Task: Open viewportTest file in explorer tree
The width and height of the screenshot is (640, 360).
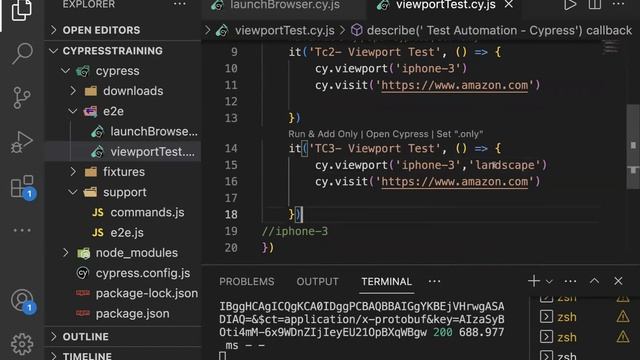Action: tap(122, 152)
